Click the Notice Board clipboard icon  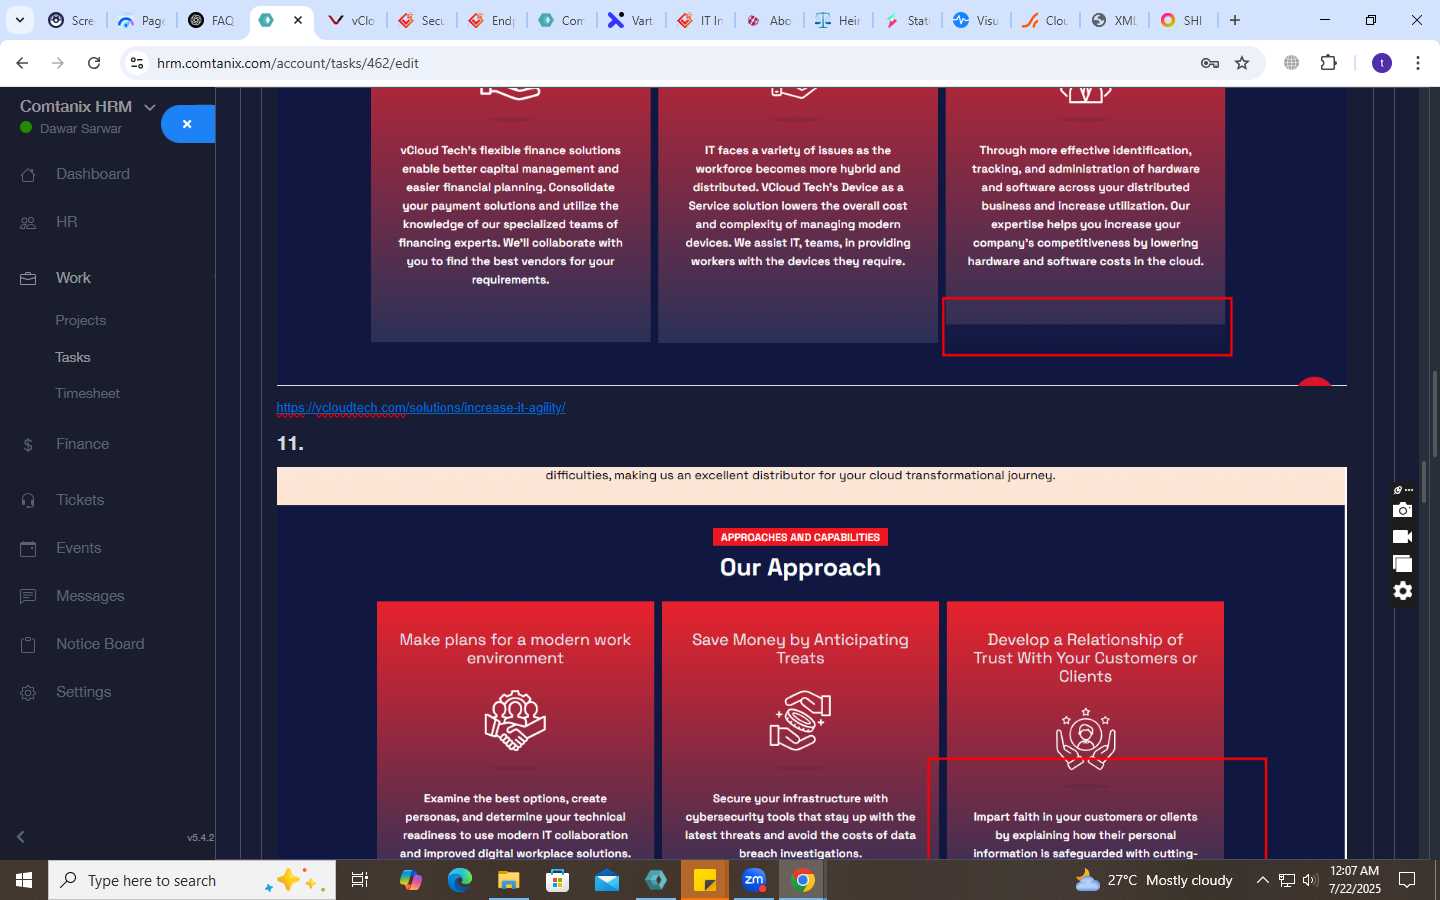pyautogui.click(x=28, y=645)
